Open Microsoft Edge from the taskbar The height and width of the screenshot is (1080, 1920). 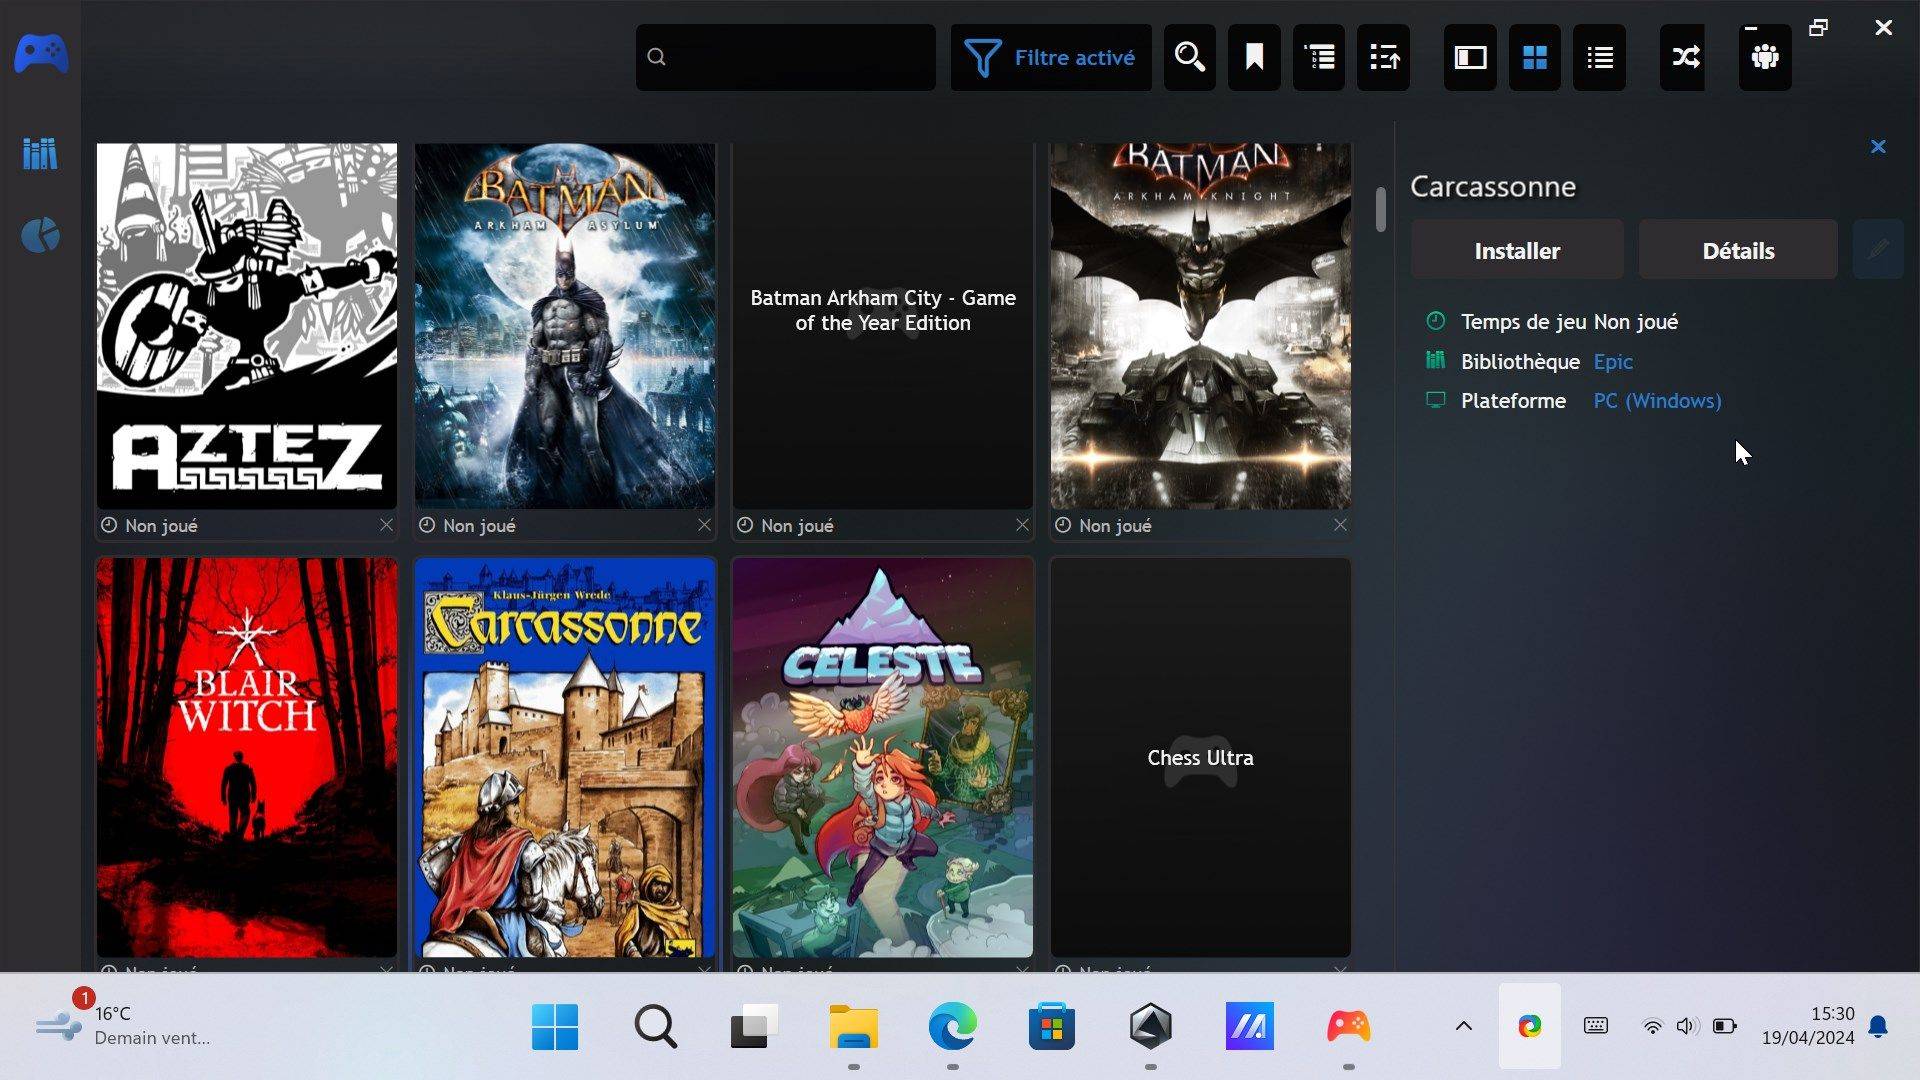point(952,1027)
